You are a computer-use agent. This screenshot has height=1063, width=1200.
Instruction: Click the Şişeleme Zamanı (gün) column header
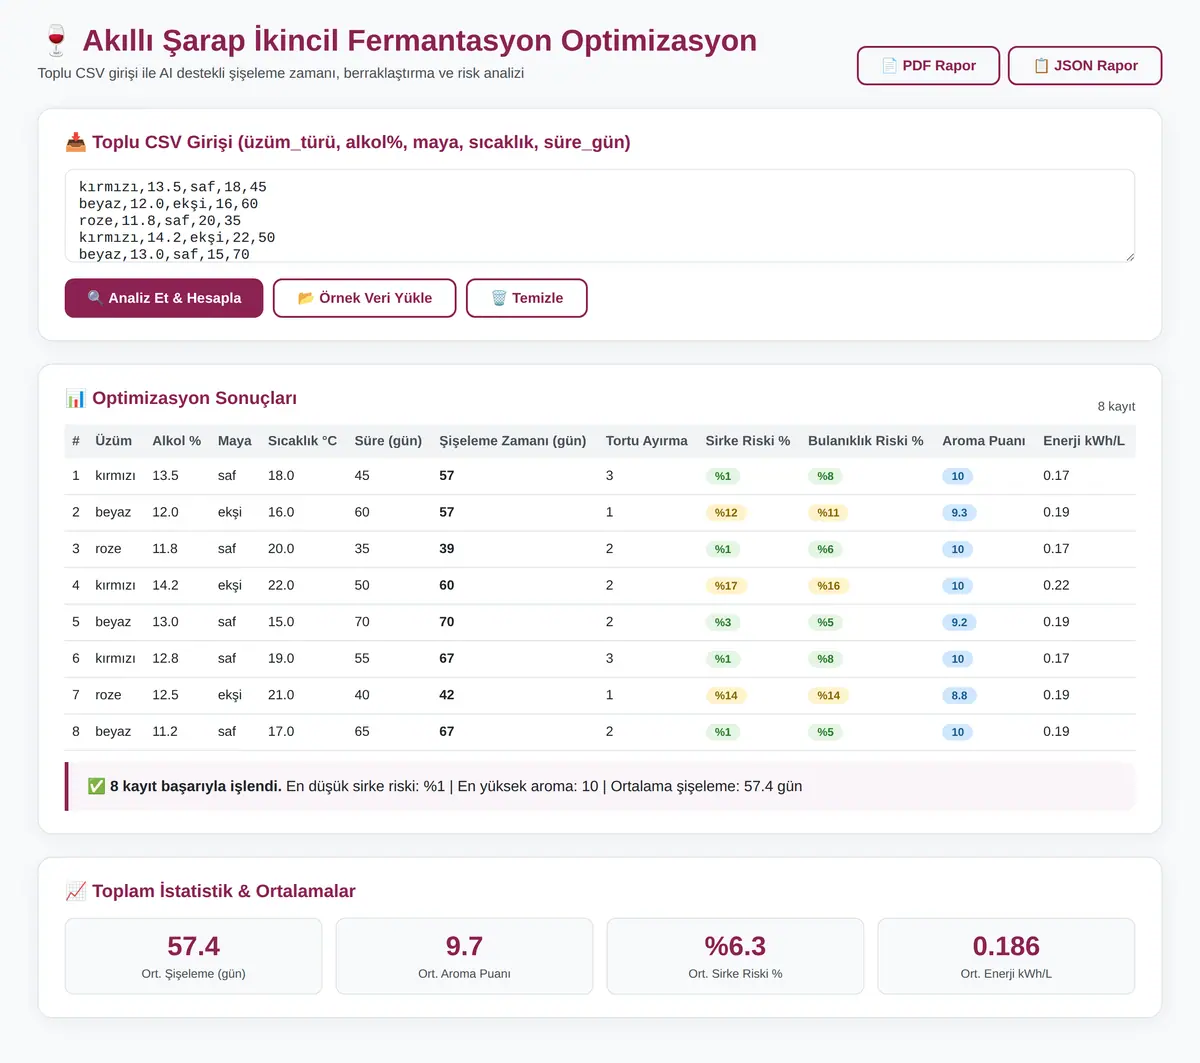[513, 441]
